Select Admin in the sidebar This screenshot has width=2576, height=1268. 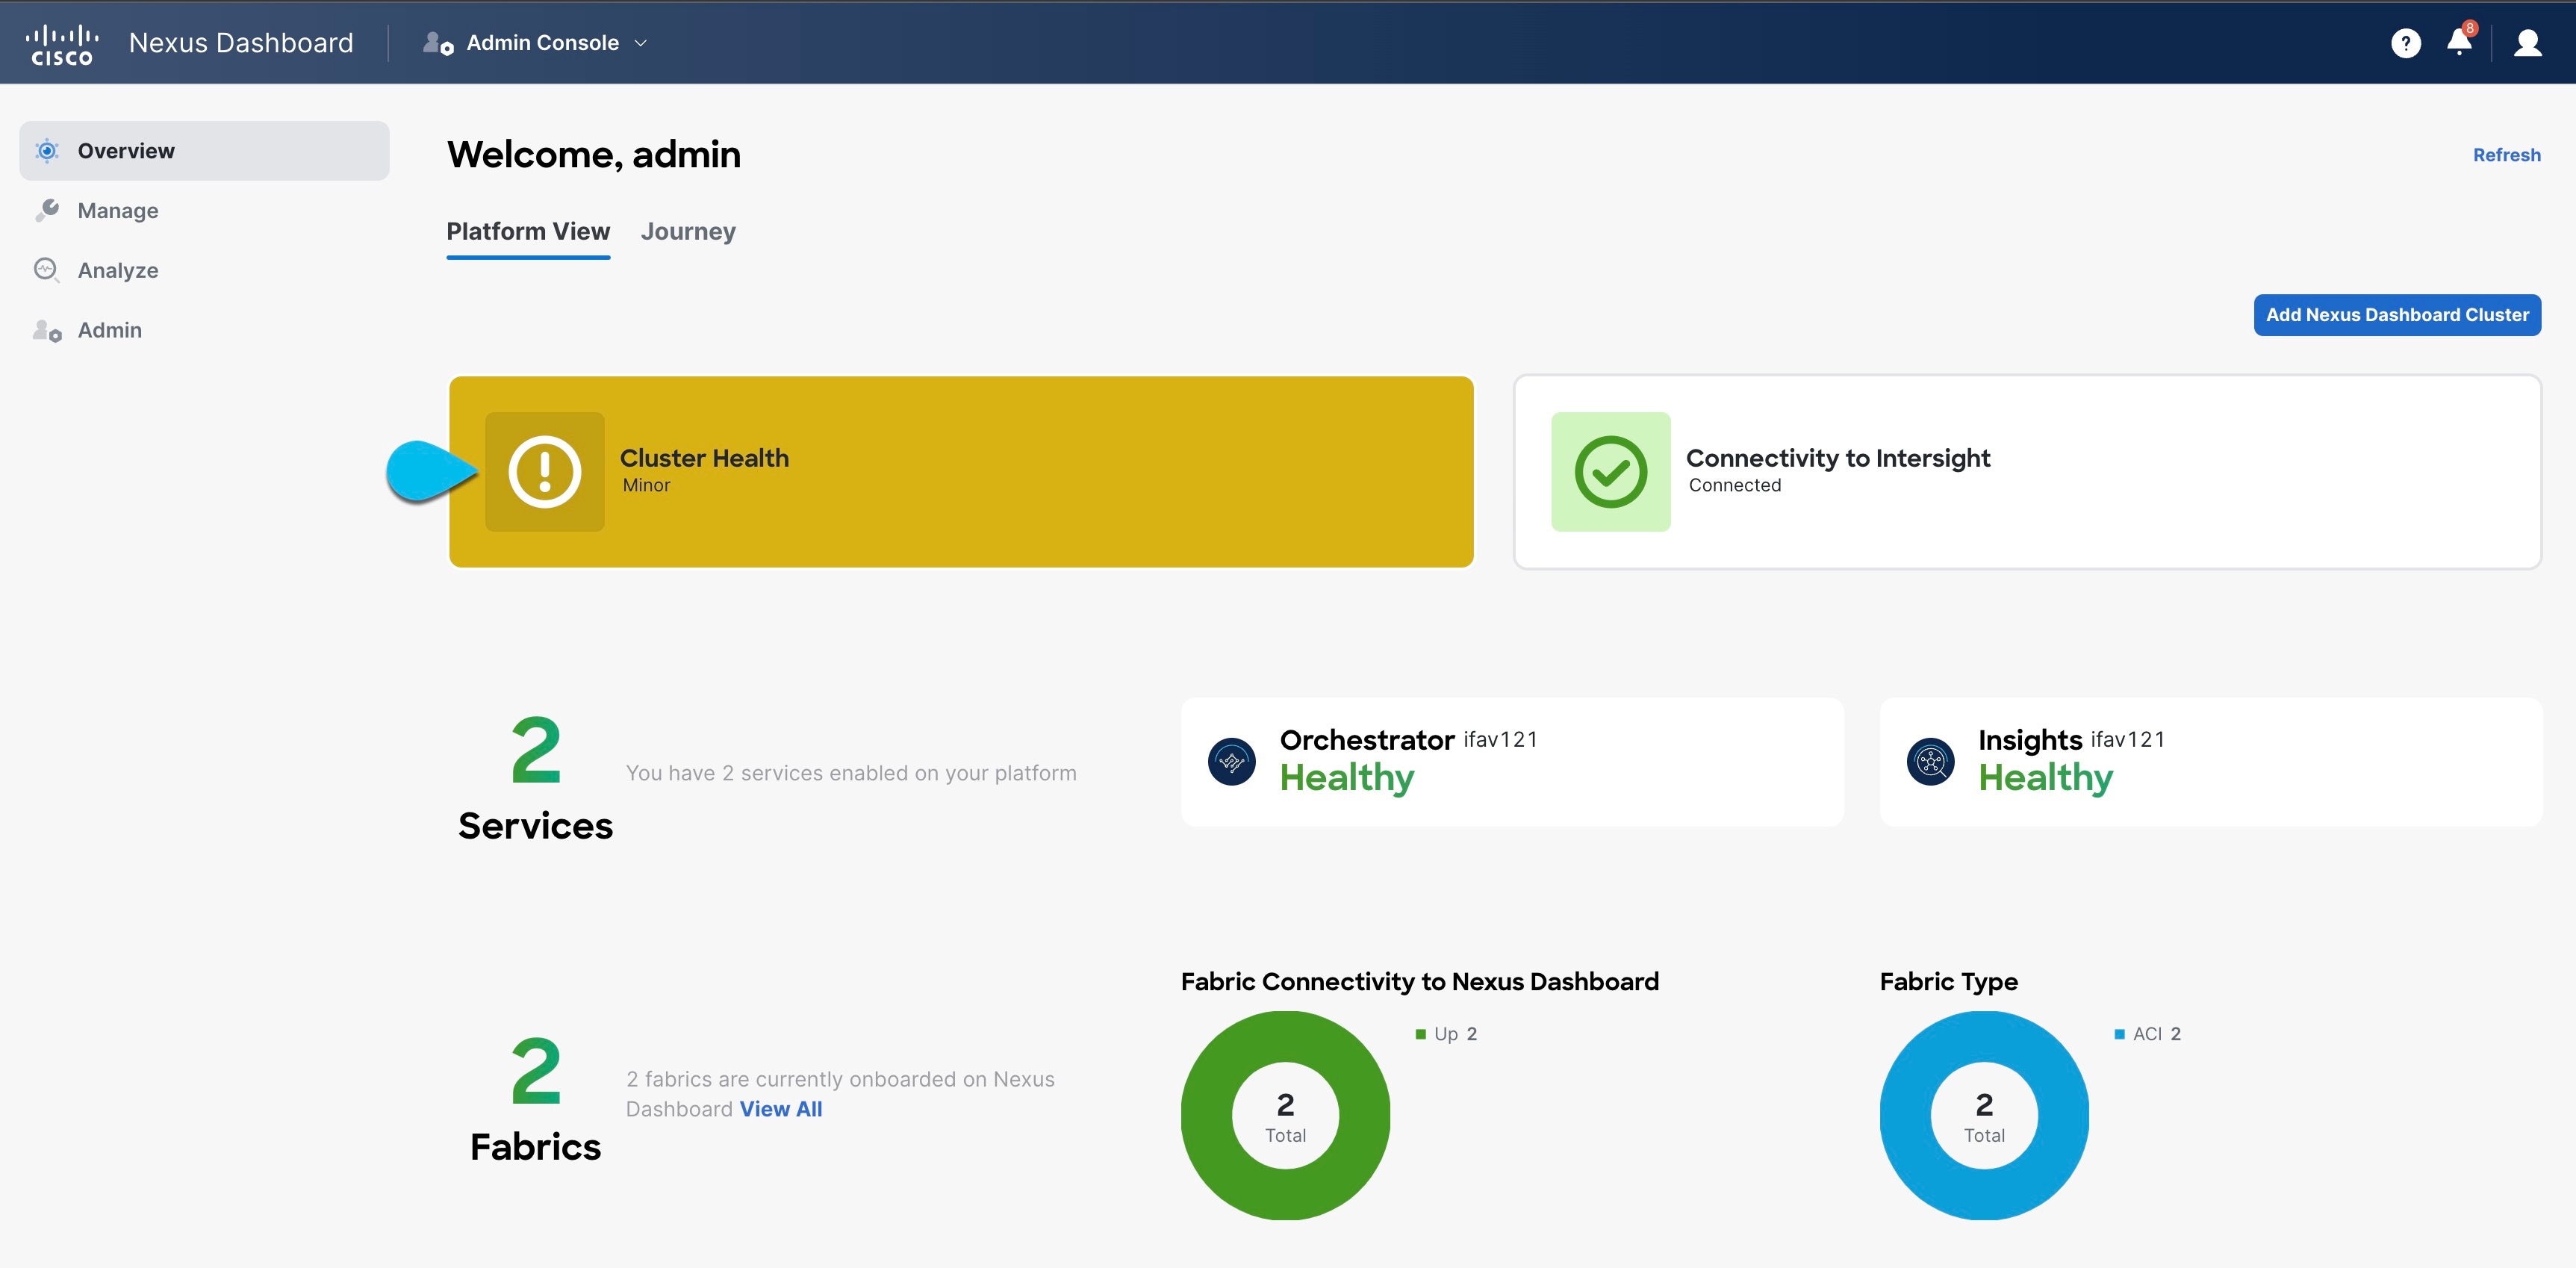tap(204, 330)
